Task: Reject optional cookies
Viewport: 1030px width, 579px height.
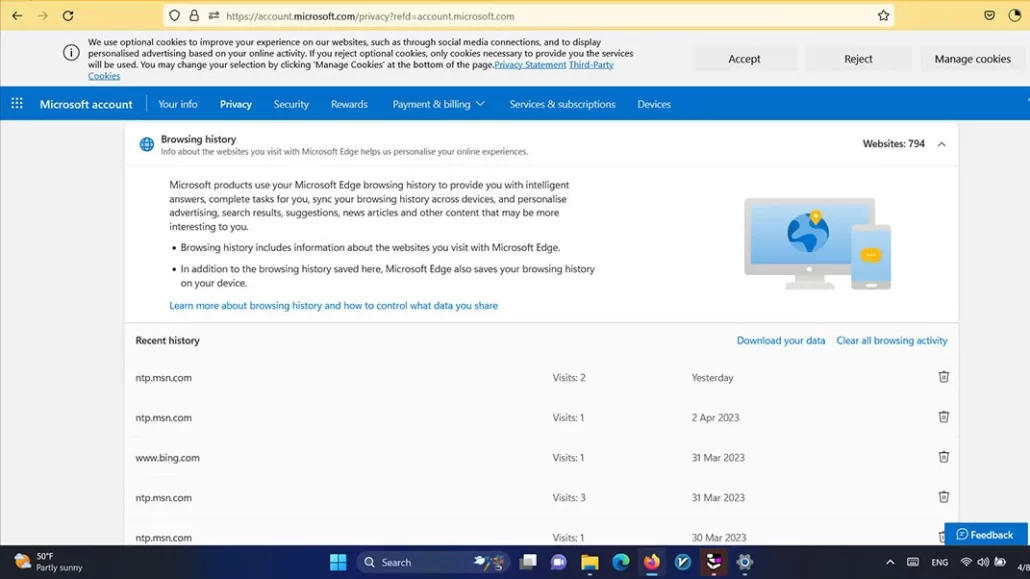Action: 859,58
